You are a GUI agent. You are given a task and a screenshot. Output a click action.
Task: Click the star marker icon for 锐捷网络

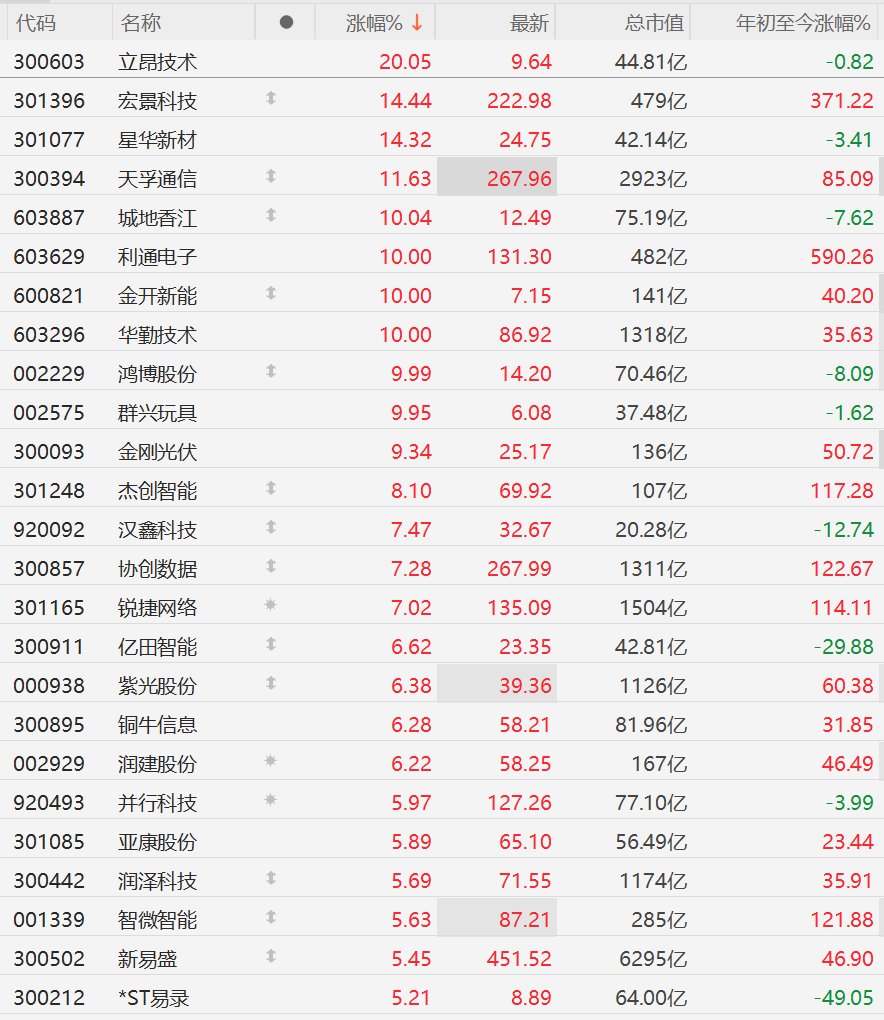click(271, 605)
